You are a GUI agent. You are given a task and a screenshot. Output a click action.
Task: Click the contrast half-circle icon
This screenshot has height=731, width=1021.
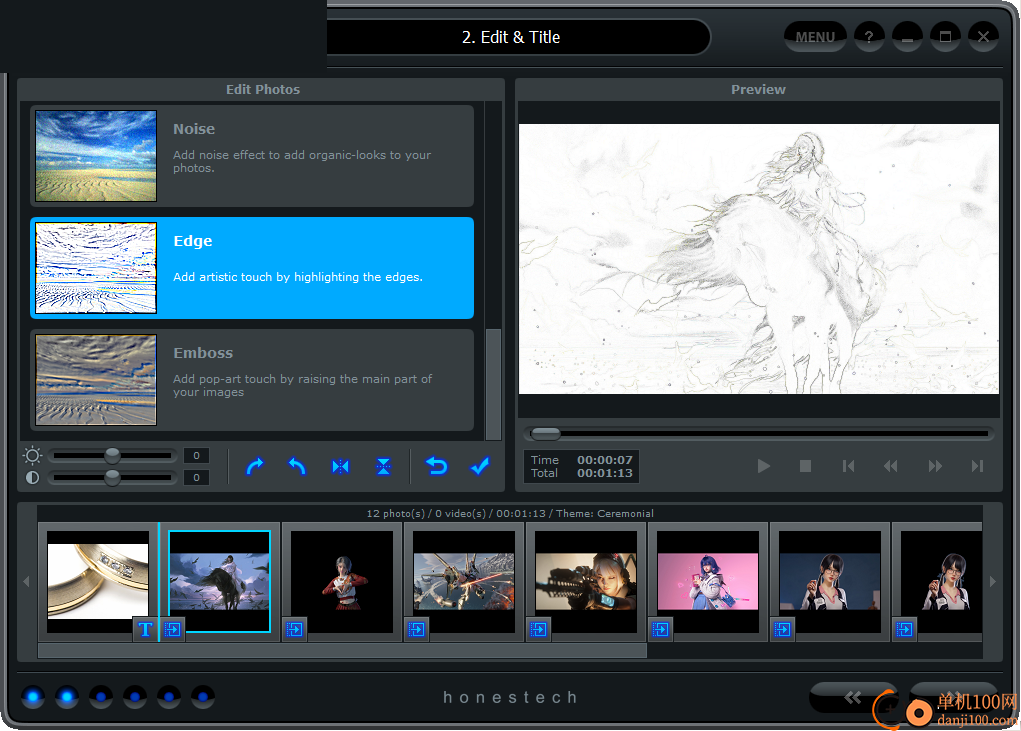point(32,478)
